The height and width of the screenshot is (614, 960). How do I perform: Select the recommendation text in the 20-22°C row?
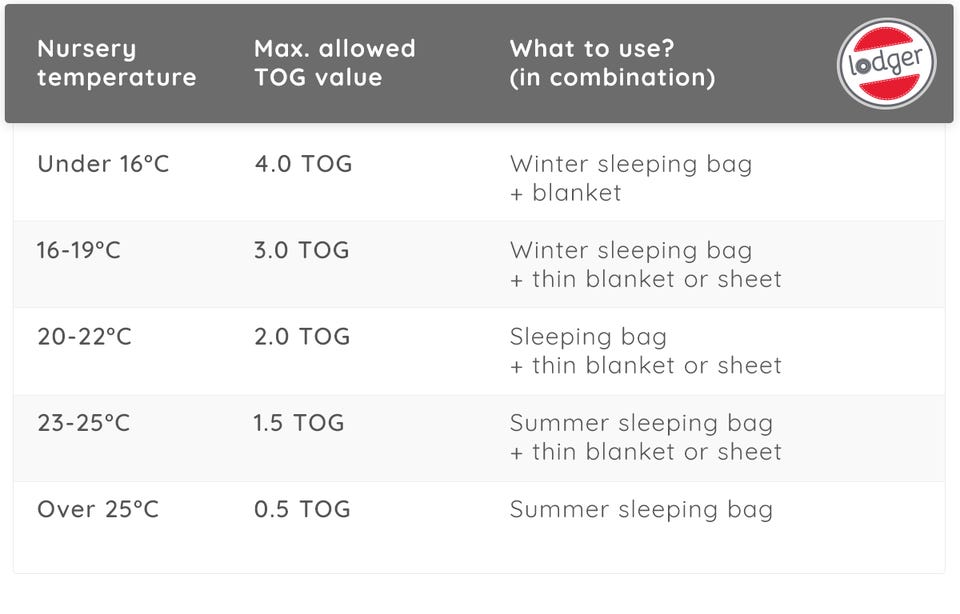[645, 351]
